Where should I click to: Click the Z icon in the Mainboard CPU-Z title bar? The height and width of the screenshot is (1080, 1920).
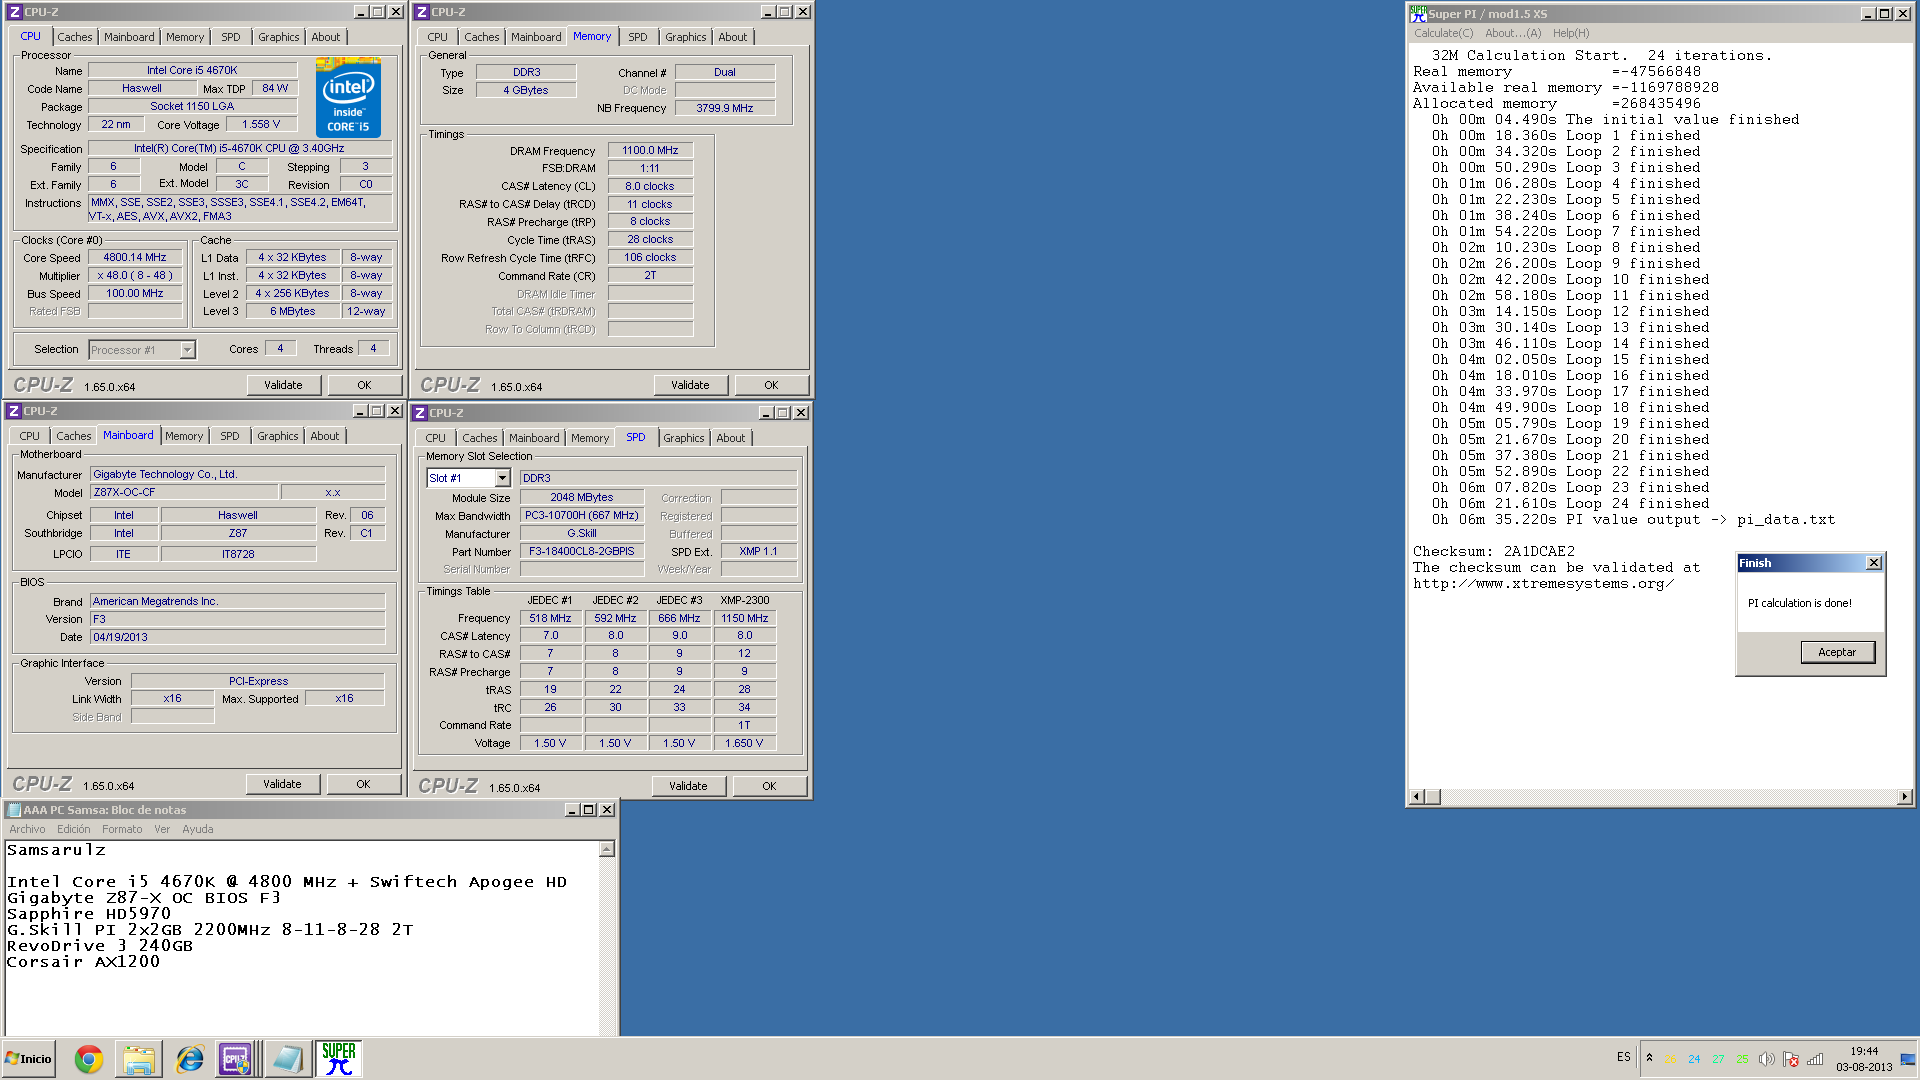click(13, 411)
